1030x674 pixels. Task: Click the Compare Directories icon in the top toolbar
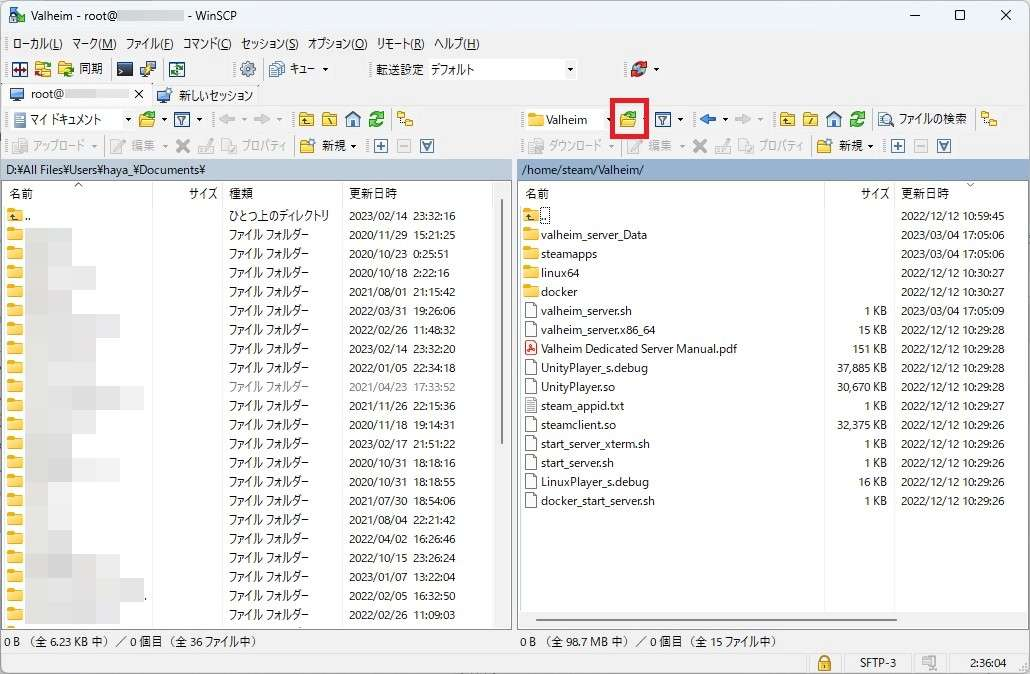point(20,69)
